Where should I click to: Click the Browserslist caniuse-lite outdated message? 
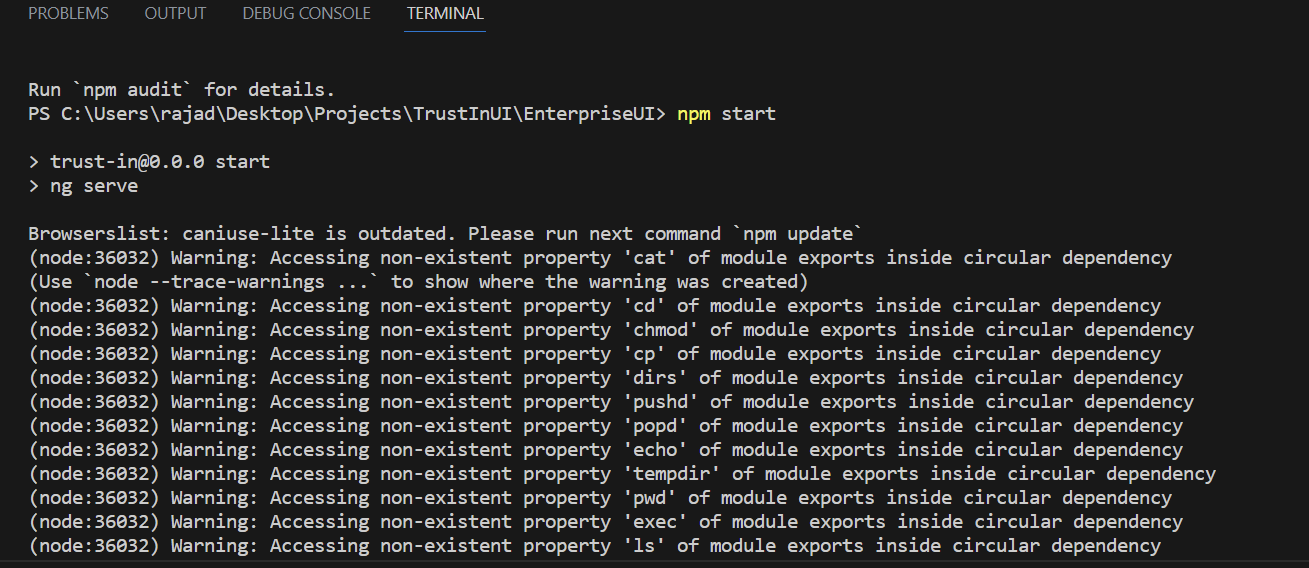pyautogui.click(x=443, y=234)
